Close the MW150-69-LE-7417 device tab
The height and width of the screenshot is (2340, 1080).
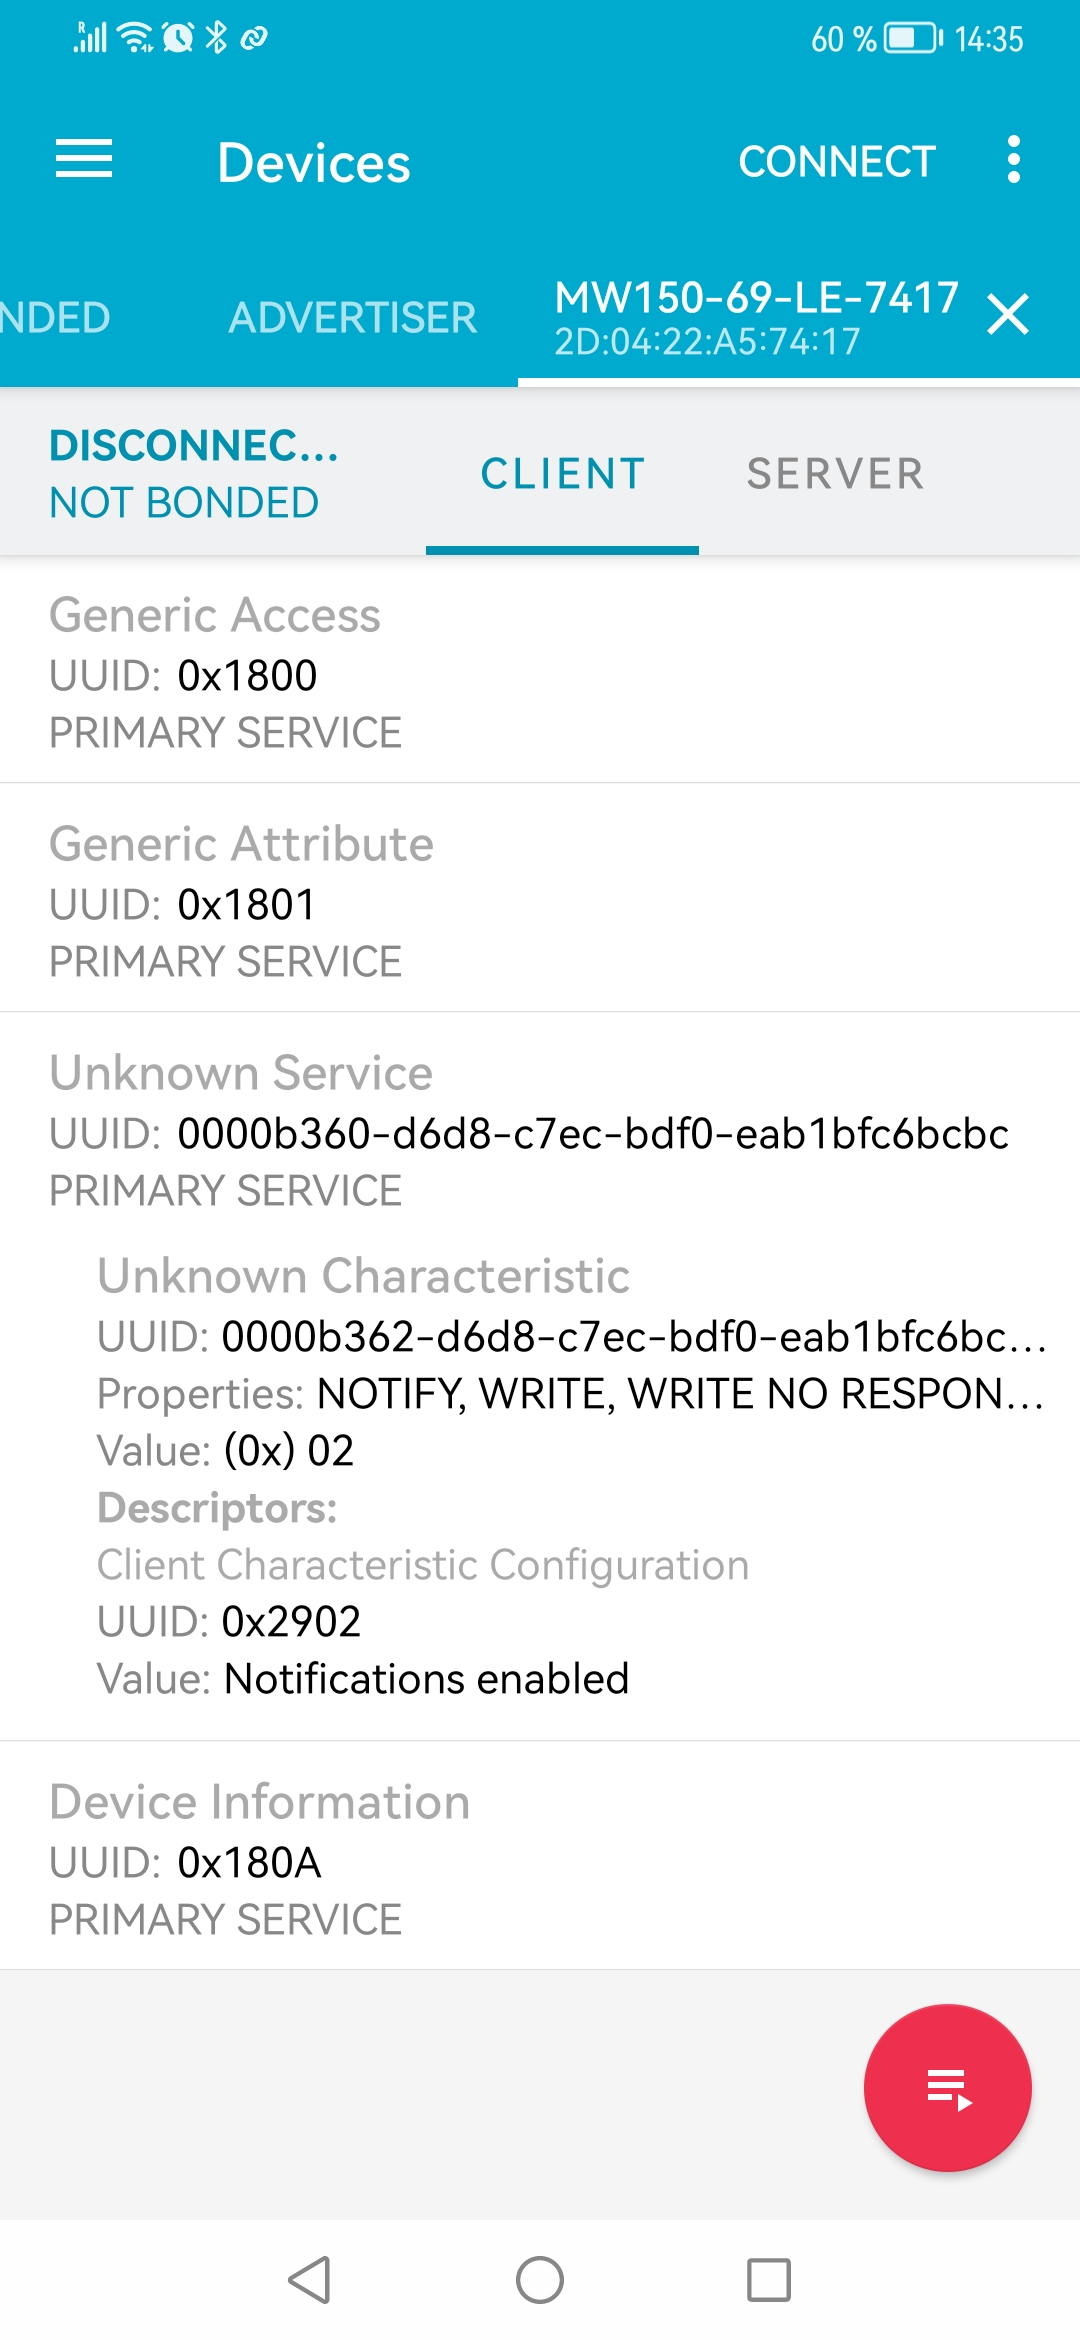pos(1007,315)
